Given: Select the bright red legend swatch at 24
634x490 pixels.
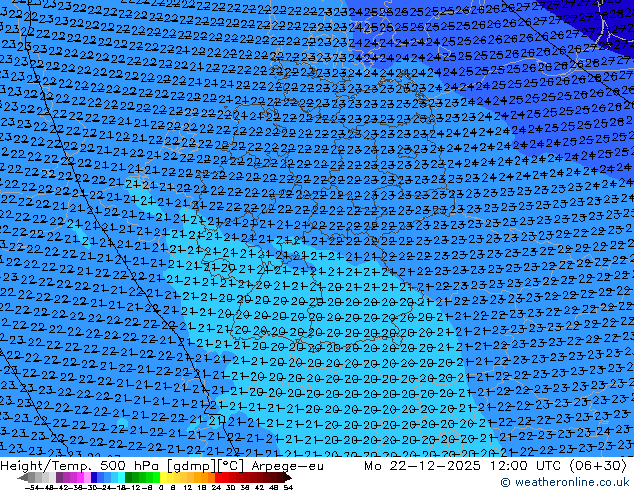Looking at the screenshot, I should click(x=218, y=477).
